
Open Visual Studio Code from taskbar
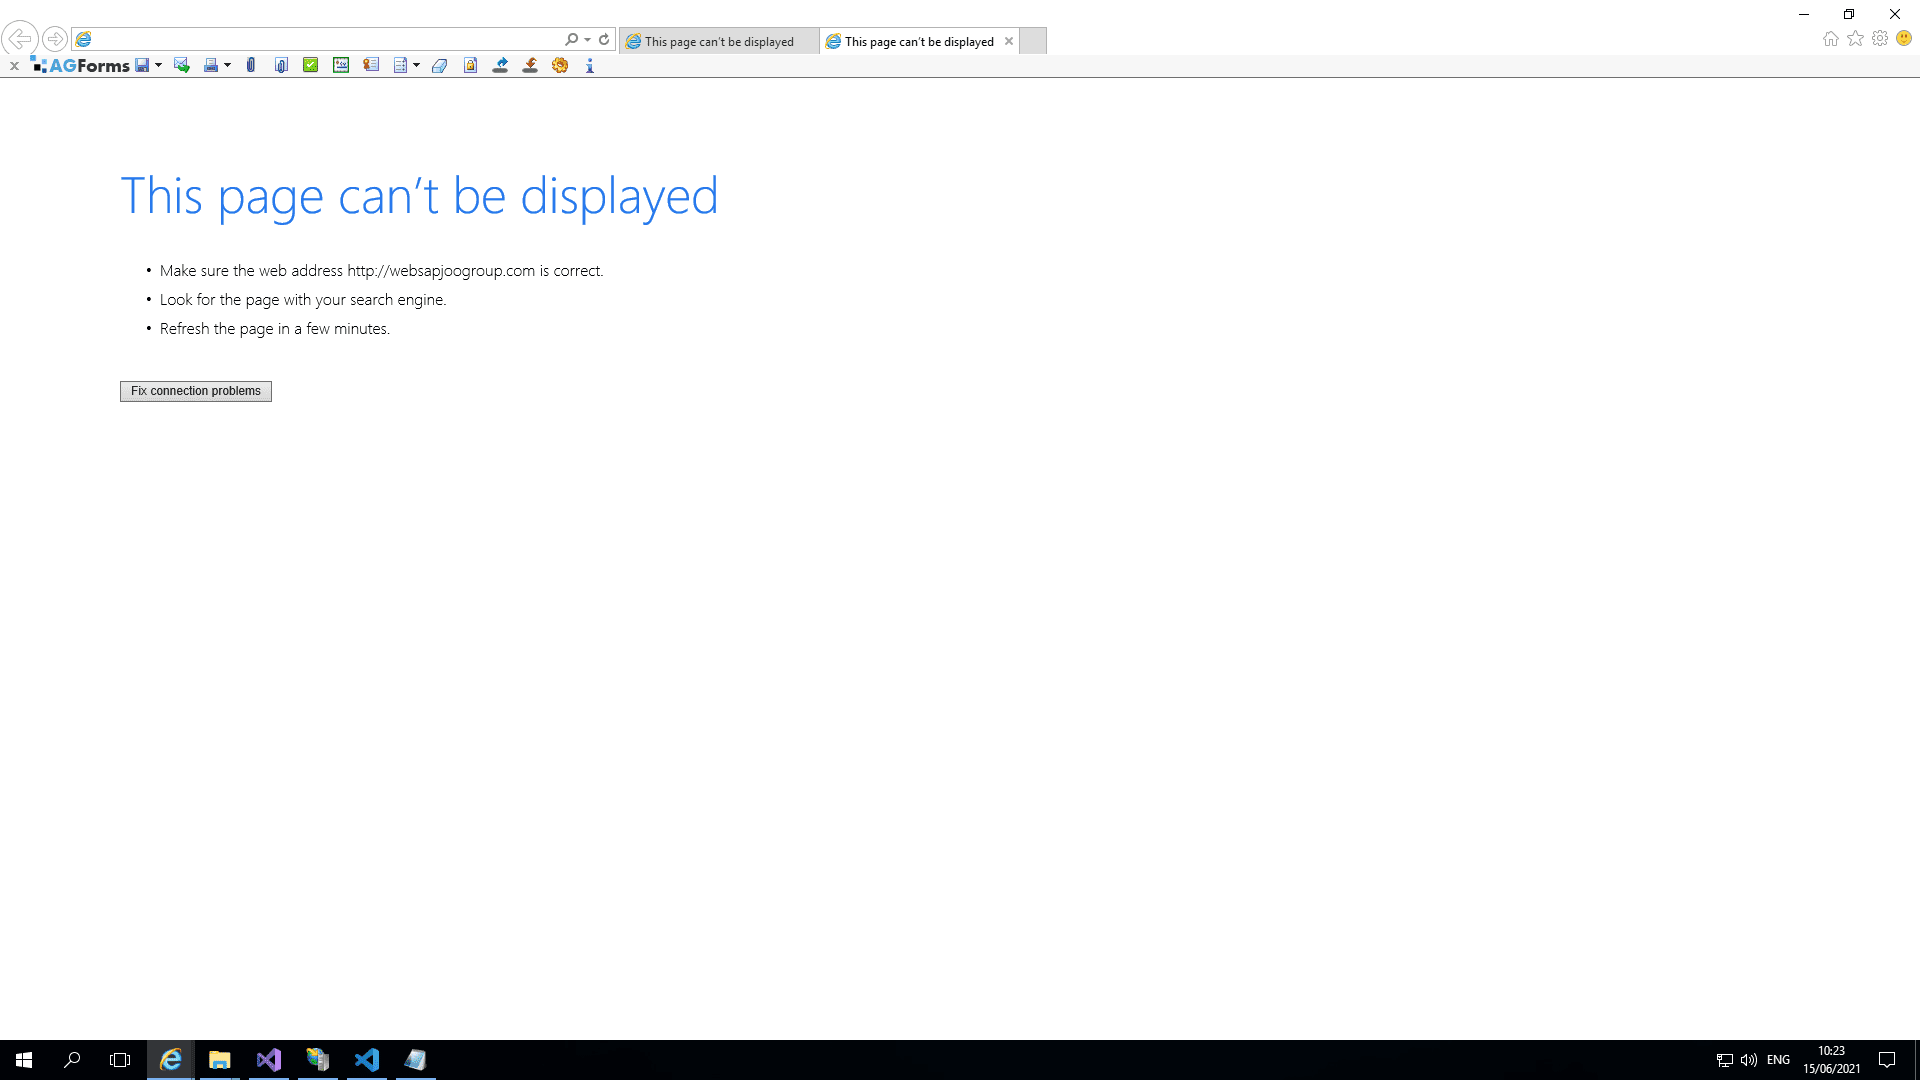coord(367,1060)
